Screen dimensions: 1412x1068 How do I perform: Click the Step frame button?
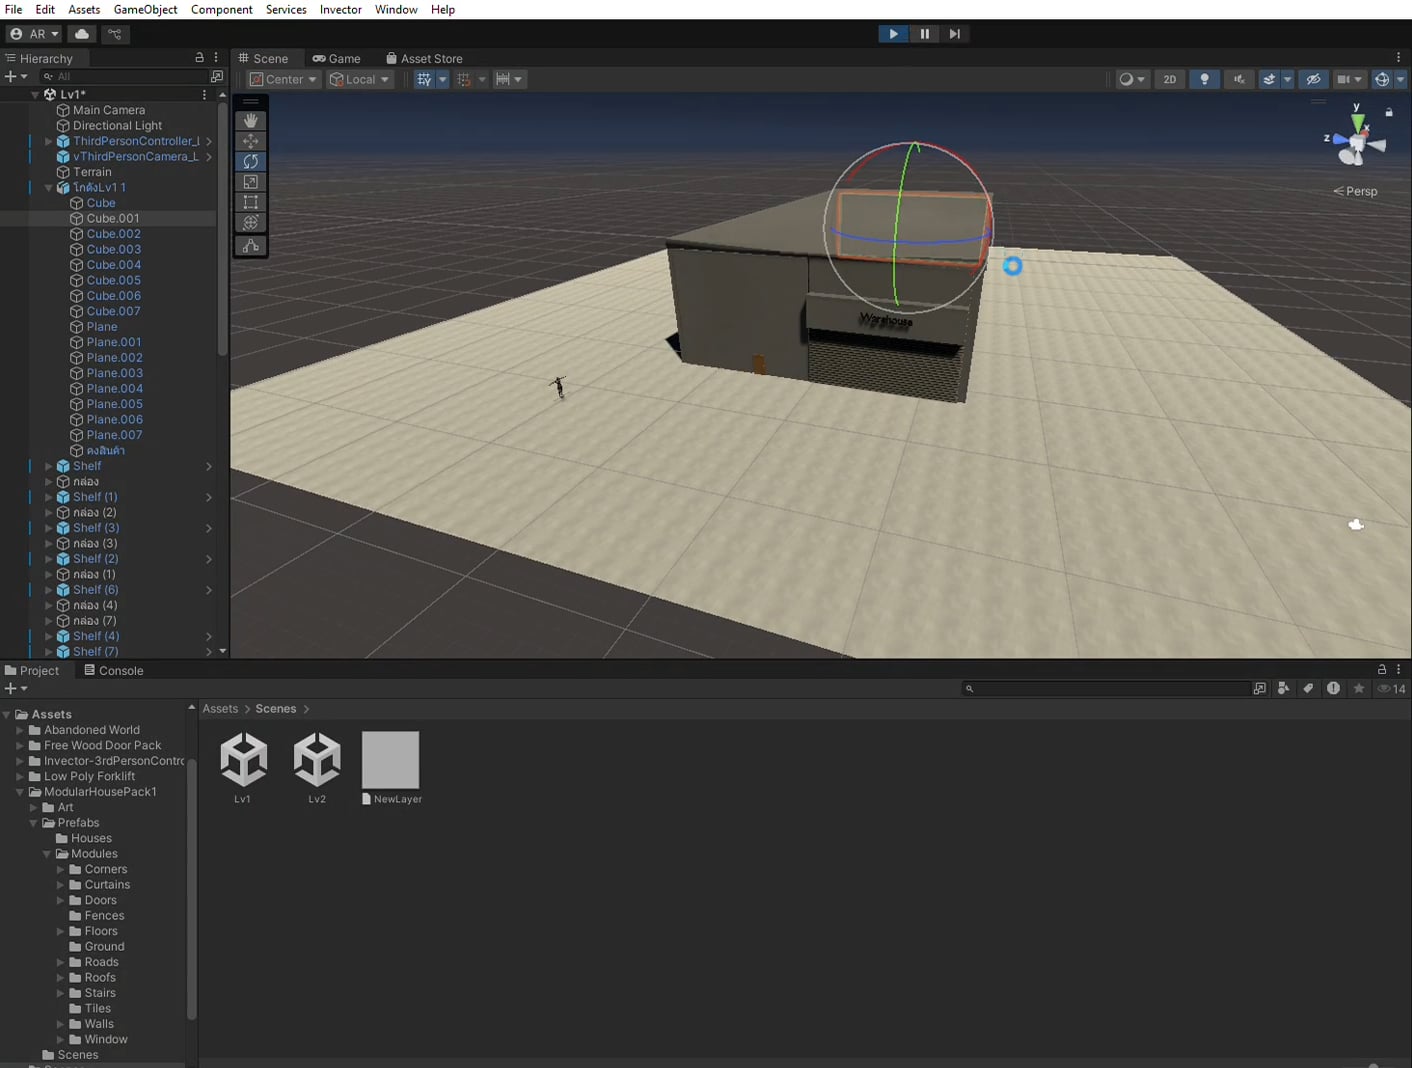click(955, 34)
